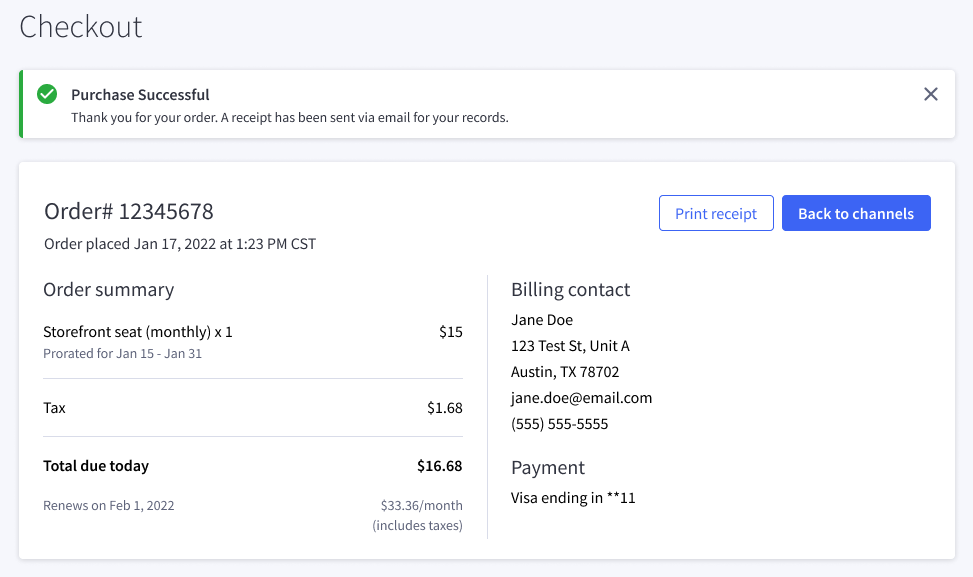The height and width of the screenshot is (577, 973).
Task: Click the jane.doe@email.com address
Action: click(x=581, y=397)
